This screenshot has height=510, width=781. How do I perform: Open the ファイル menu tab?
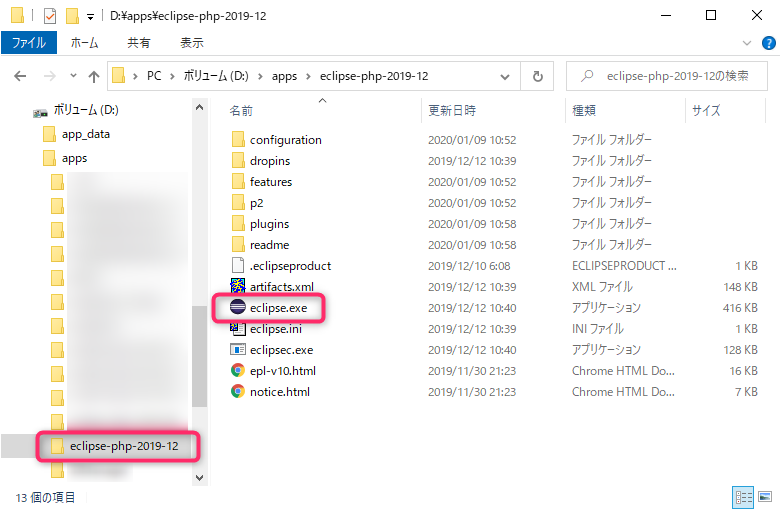click(x=29, y=43)
